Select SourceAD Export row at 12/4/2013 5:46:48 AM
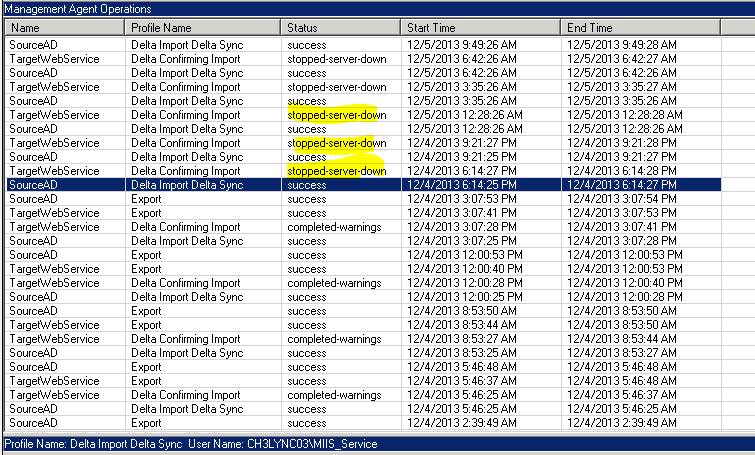Image resolution: width=755 pixels, height=455 pixels. click(x=363, y=367)
